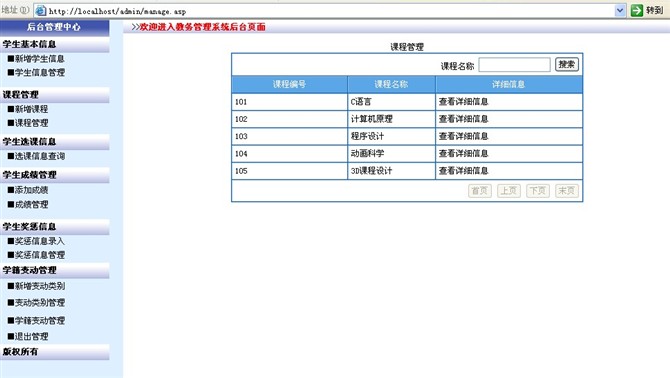Click the Go (转到) arrow icon
Screen dimensions: 670x378
click(x=637, y=10)
